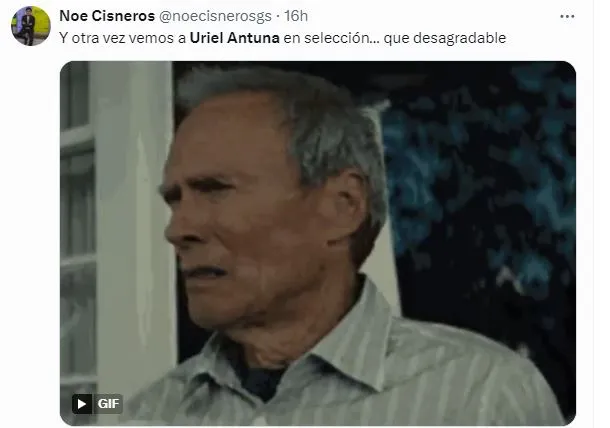Click the bolded Uriel Antuna text
Viewport: 610px width, 428px height.
[x=235, y=38]
